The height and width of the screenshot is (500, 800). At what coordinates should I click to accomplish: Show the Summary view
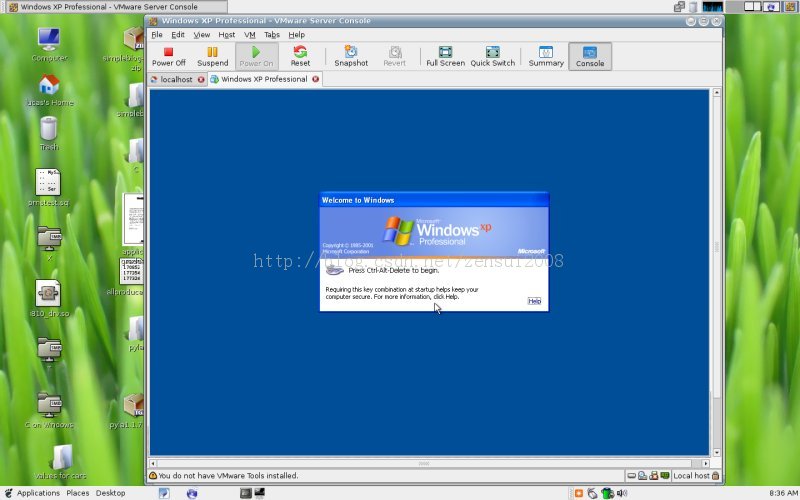[546, 56]
